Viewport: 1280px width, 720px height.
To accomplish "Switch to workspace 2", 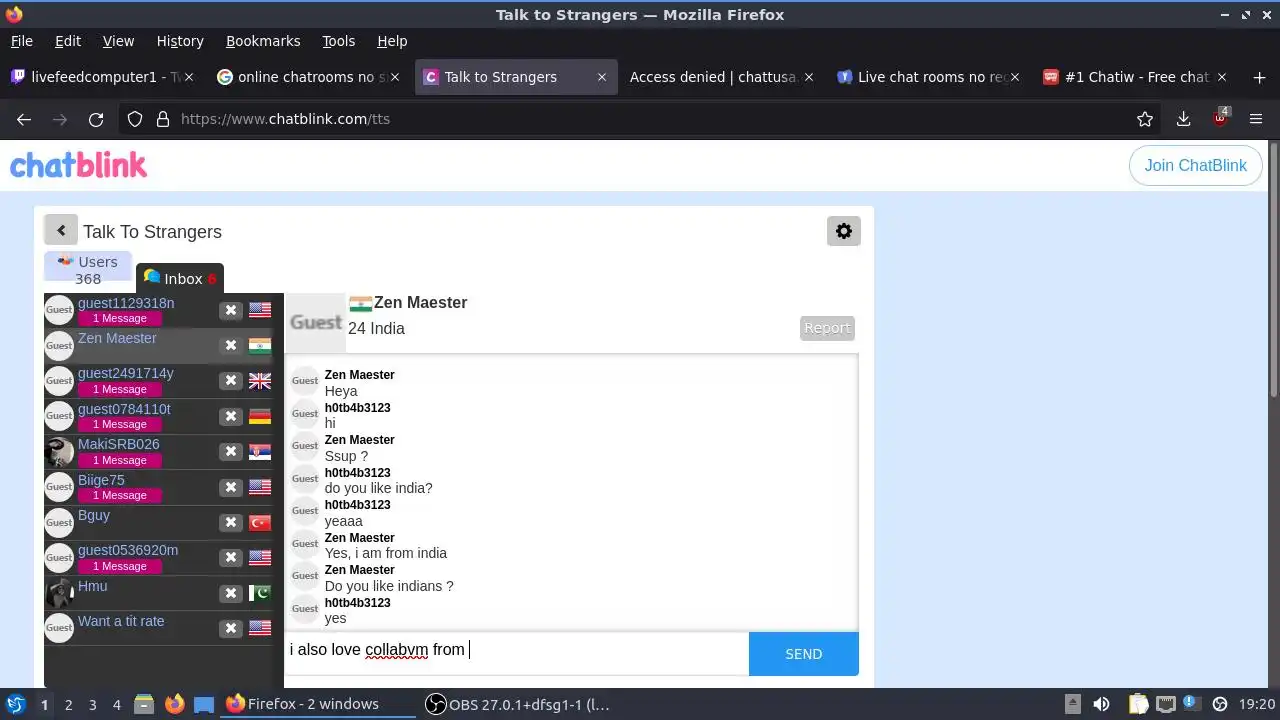I will 68,704.
